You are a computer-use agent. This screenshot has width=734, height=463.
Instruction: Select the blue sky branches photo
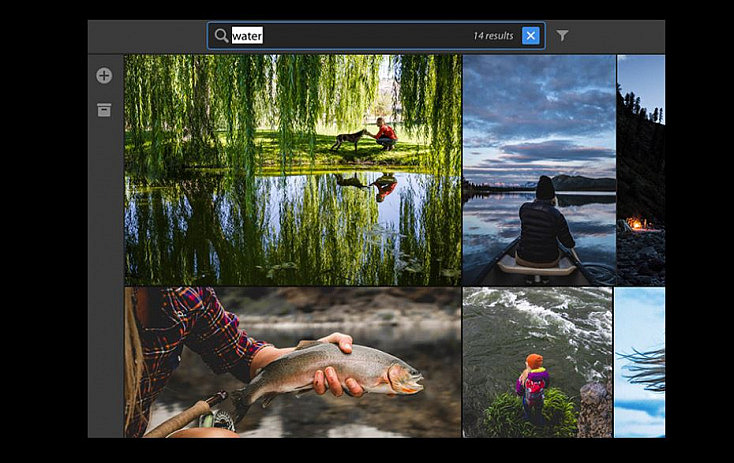point(639,362)
